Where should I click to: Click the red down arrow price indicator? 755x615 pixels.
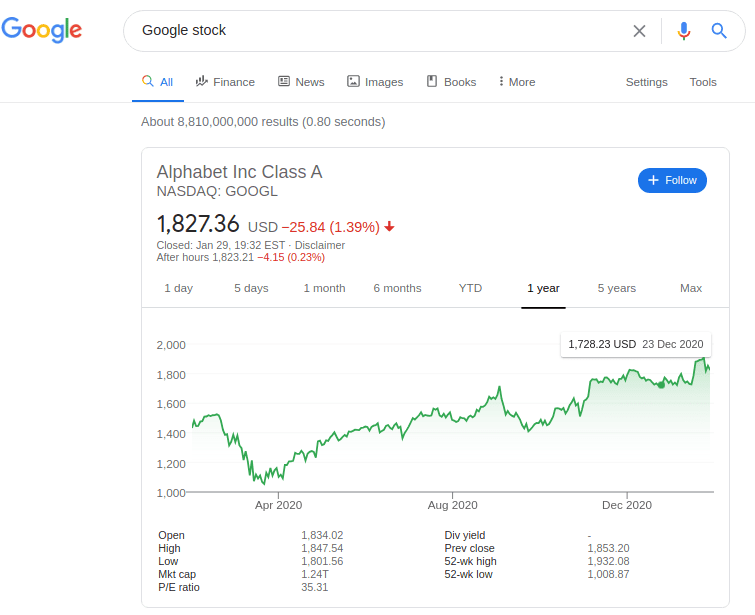[390, 226]
